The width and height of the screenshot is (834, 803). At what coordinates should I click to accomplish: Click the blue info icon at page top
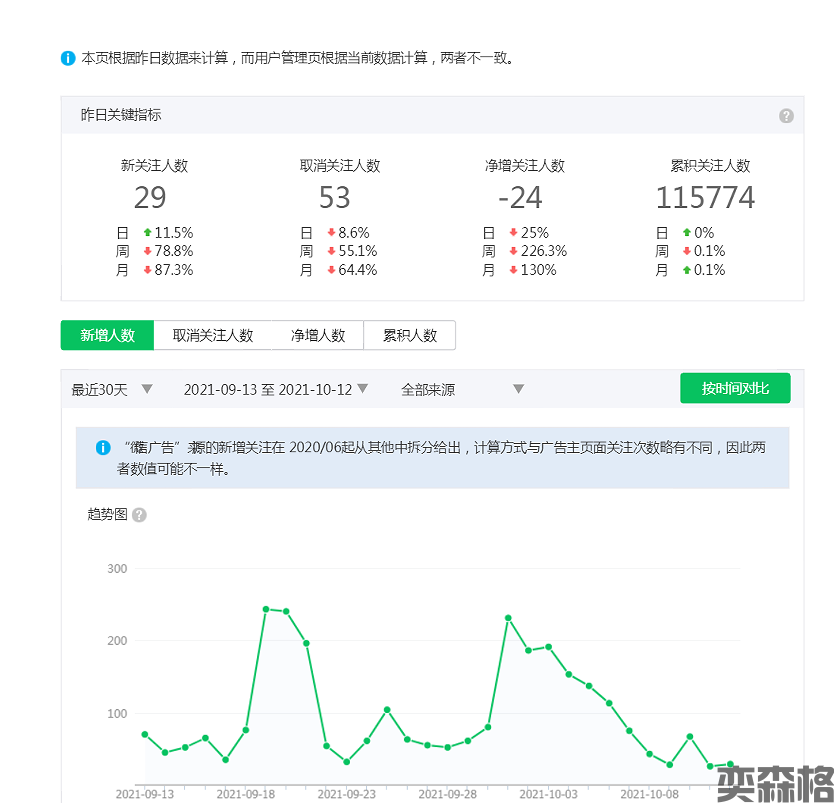(x=68, y=58)
